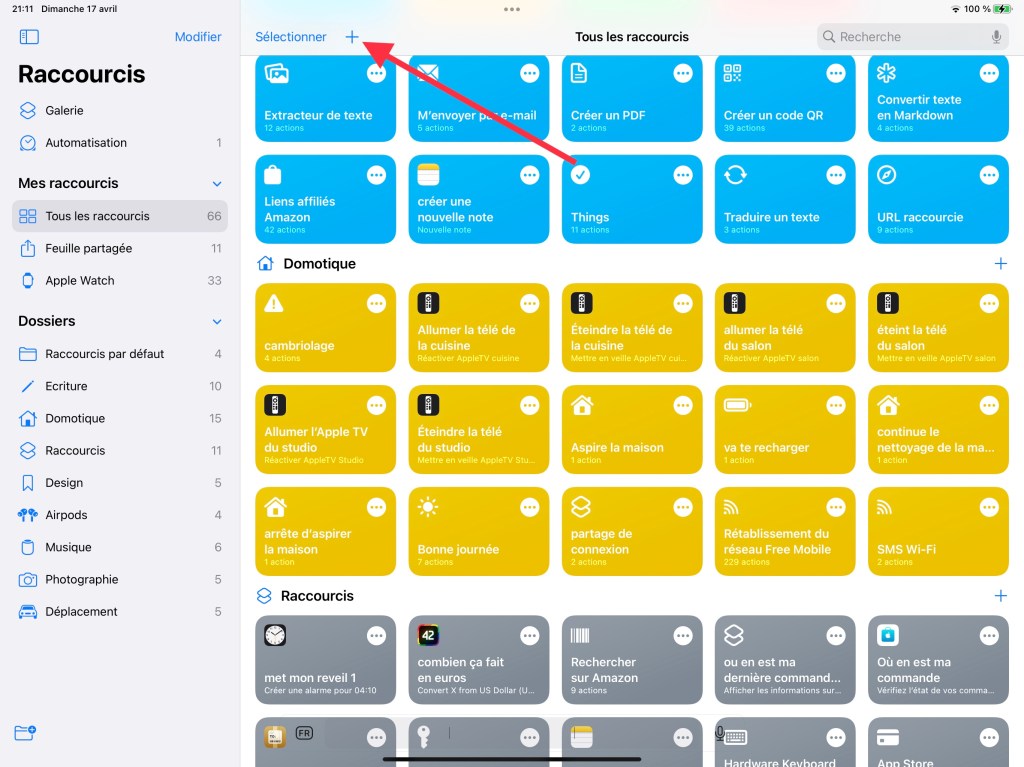Click the new folder icon in sidebar

pos(25,732)
